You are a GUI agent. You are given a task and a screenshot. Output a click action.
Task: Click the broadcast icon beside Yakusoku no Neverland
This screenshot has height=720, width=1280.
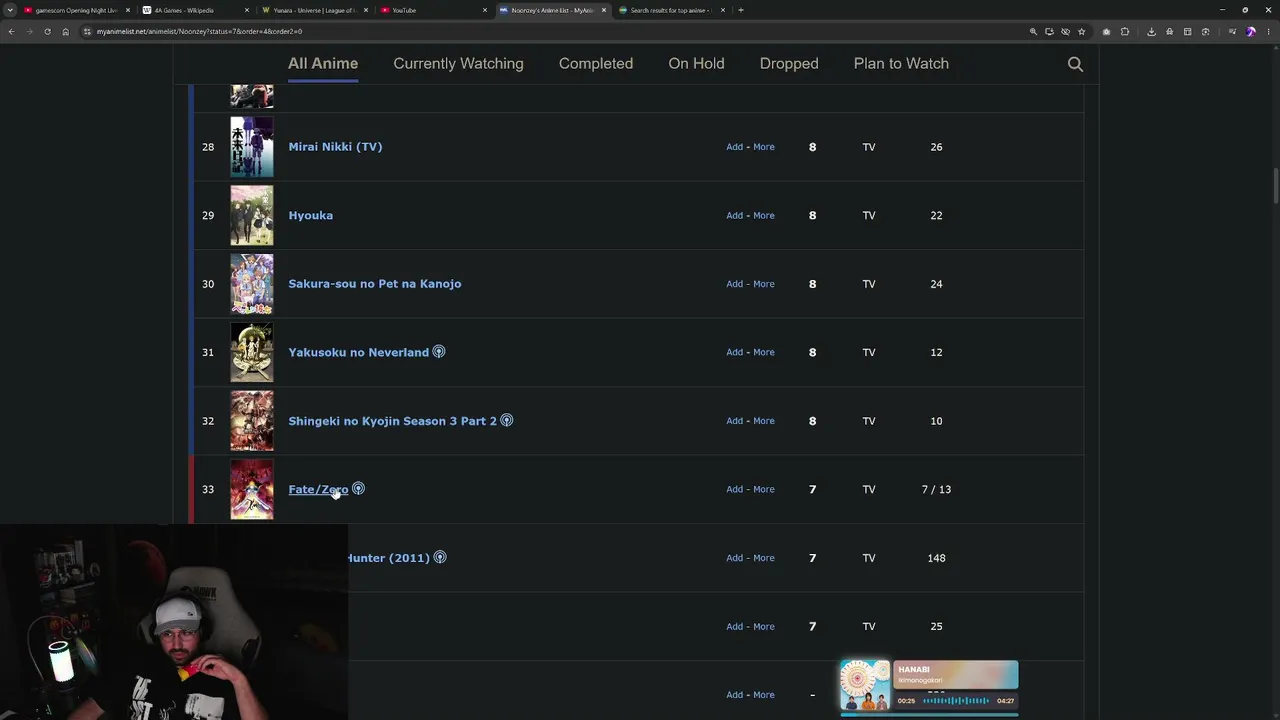tap(439, 352)
